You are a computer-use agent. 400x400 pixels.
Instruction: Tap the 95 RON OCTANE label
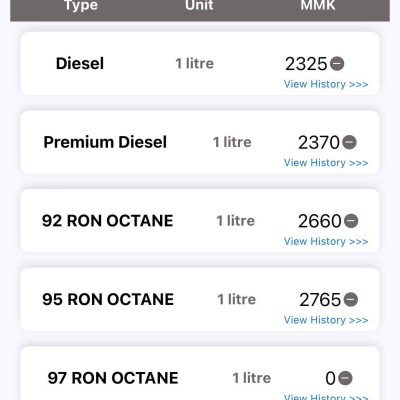point(108,299)
